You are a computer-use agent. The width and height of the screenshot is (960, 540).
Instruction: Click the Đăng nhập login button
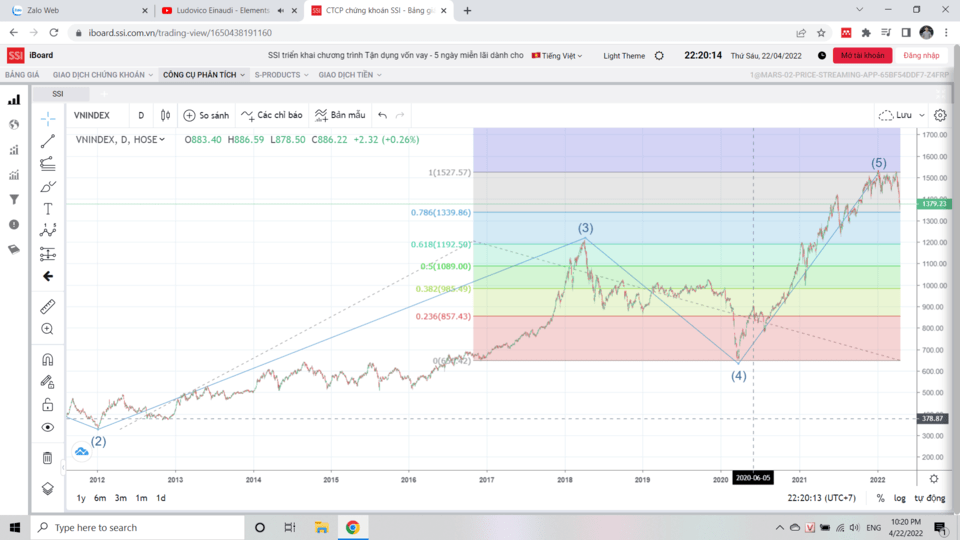921,56
